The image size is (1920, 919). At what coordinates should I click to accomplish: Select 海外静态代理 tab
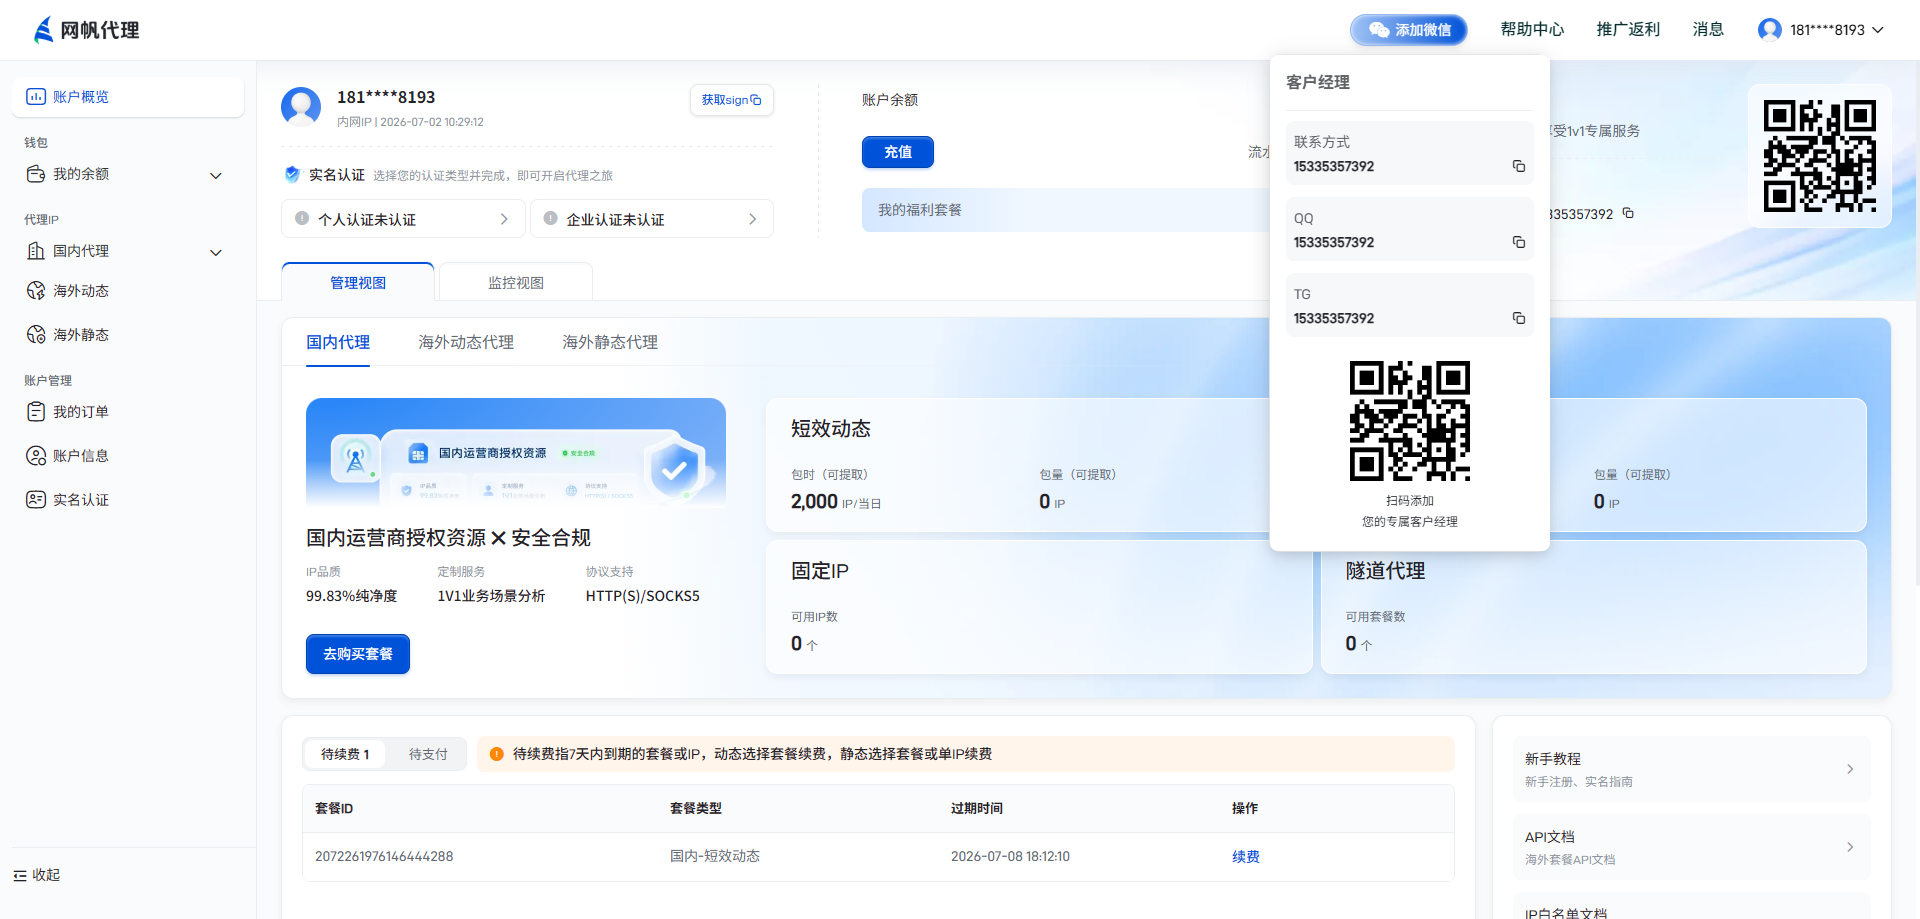tap(610, 342)
